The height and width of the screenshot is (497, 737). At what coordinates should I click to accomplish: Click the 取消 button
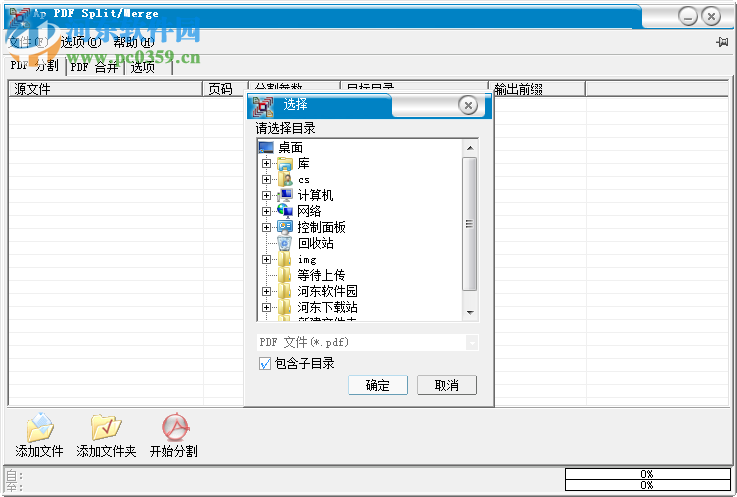[447, 386]
